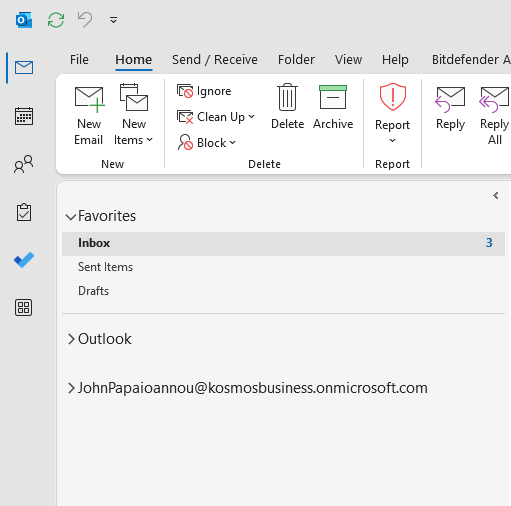Collapse the Favorites section
The image size is (511, 506).
click(x=71, y=217)
